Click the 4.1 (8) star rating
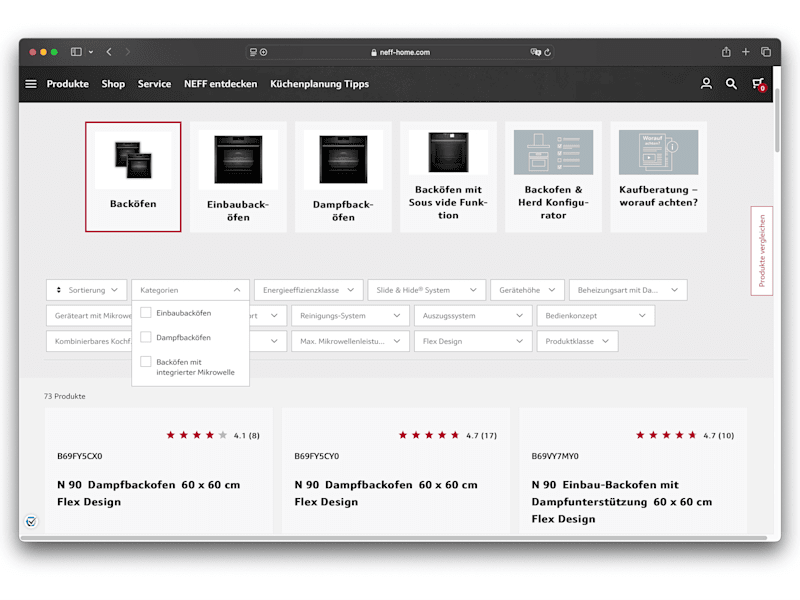800x600 pixels. point(213,435)
